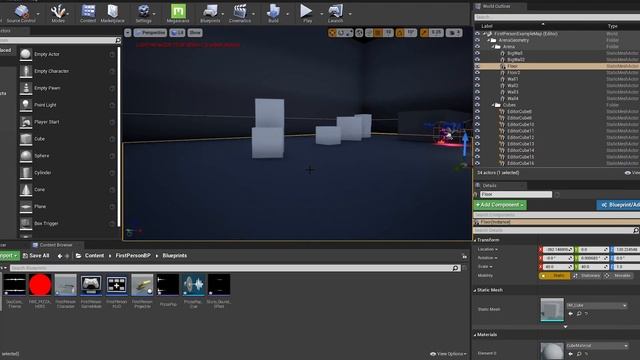Expand advanced Static Mesh options arrow
Image resolution: width=640 pixels, height=360 pixels.
tap(565, 327)
